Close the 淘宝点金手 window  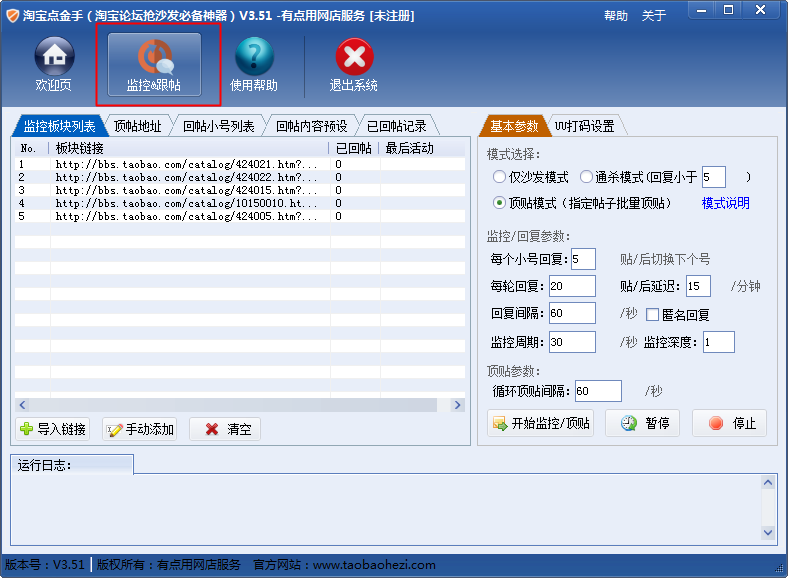tap(760, 11)
